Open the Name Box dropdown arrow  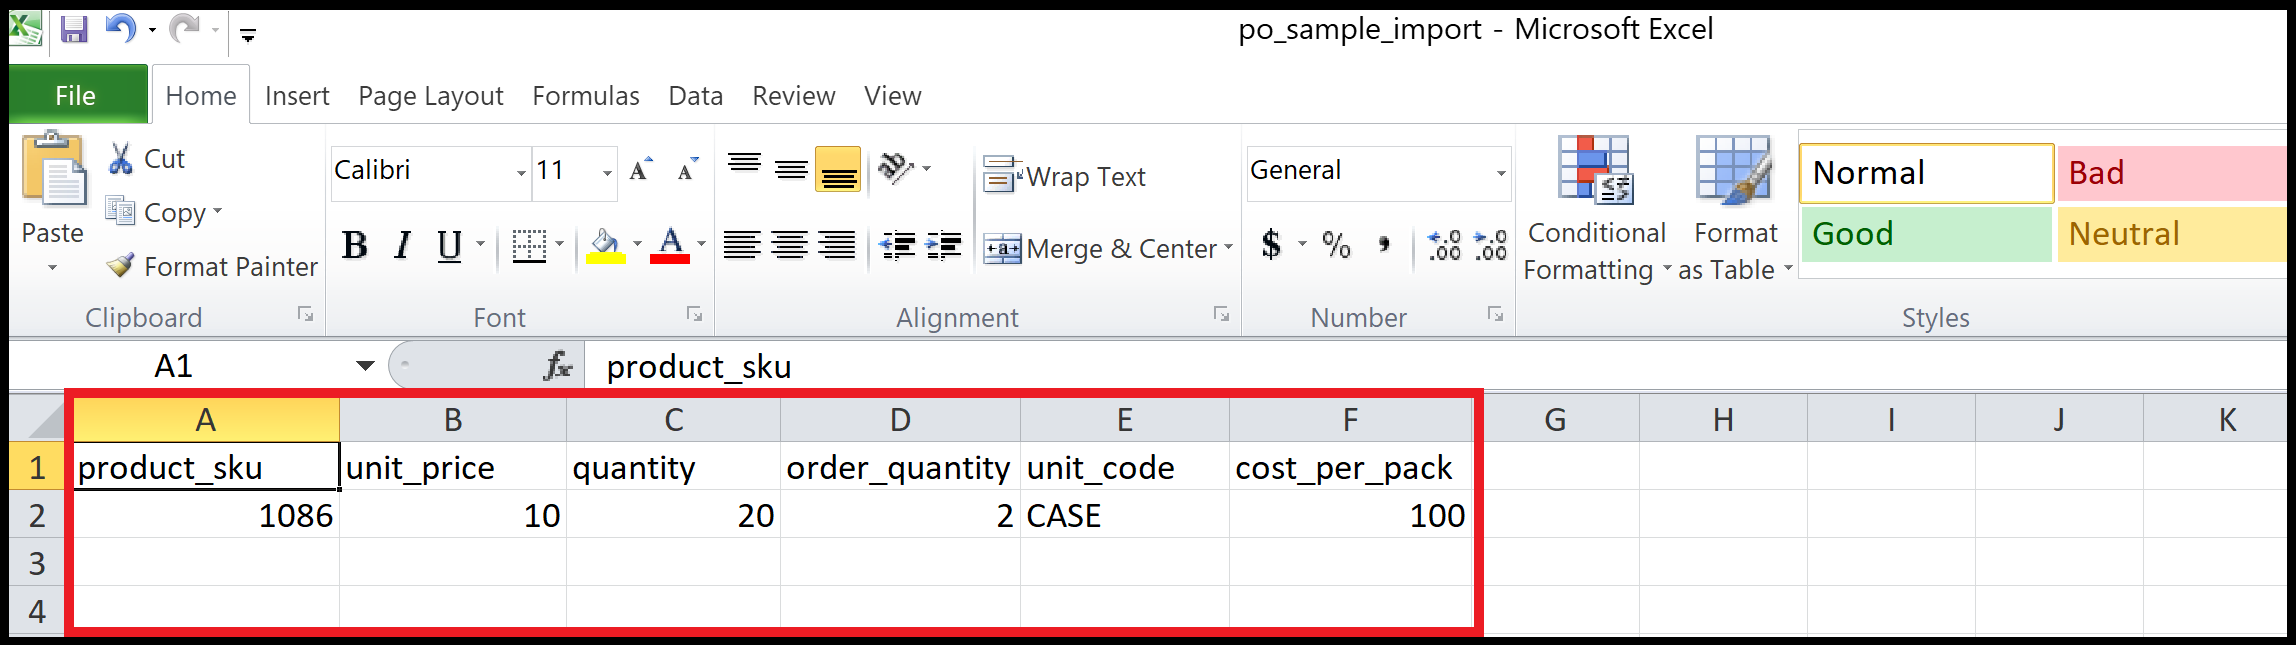[x=365, y=366]
